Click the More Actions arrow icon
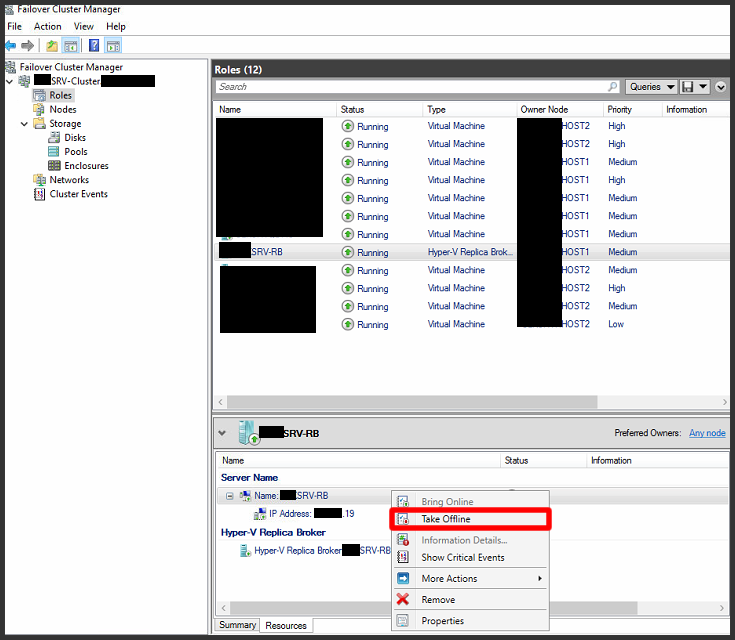Viewport: 735px width, 640px height. click(403, 578)
